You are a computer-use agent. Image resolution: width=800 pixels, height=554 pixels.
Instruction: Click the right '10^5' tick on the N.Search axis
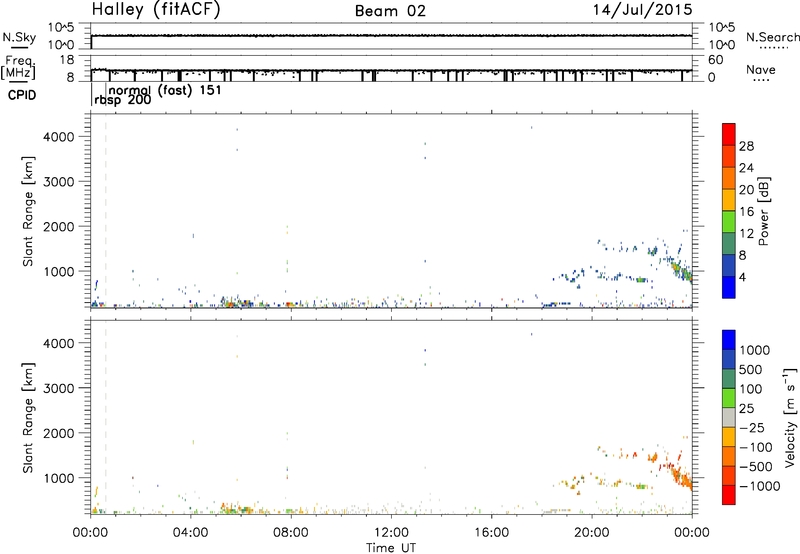(721, 28)
